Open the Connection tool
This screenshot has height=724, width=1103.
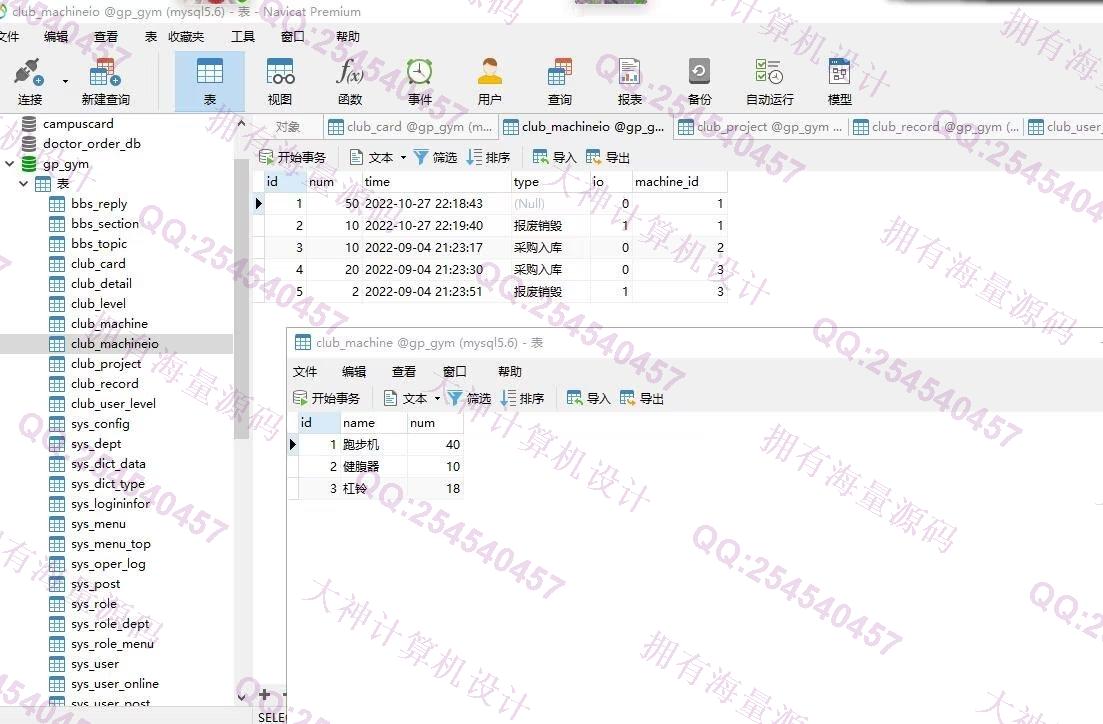pos(30,82)
